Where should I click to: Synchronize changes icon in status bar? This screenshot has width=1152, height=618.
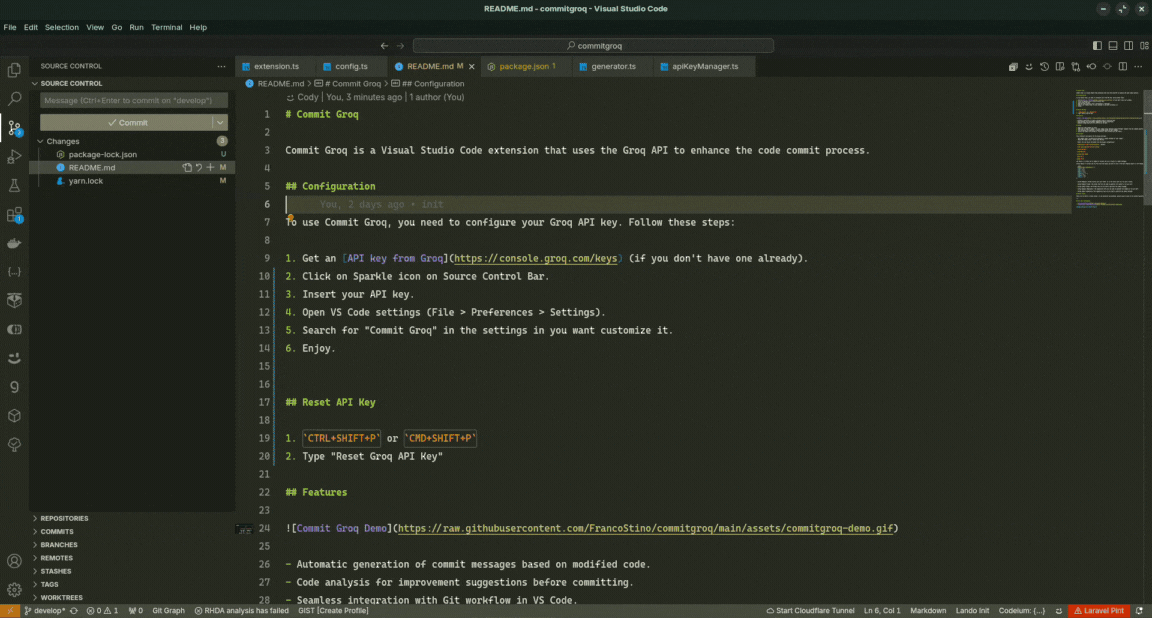click(73, 611)
